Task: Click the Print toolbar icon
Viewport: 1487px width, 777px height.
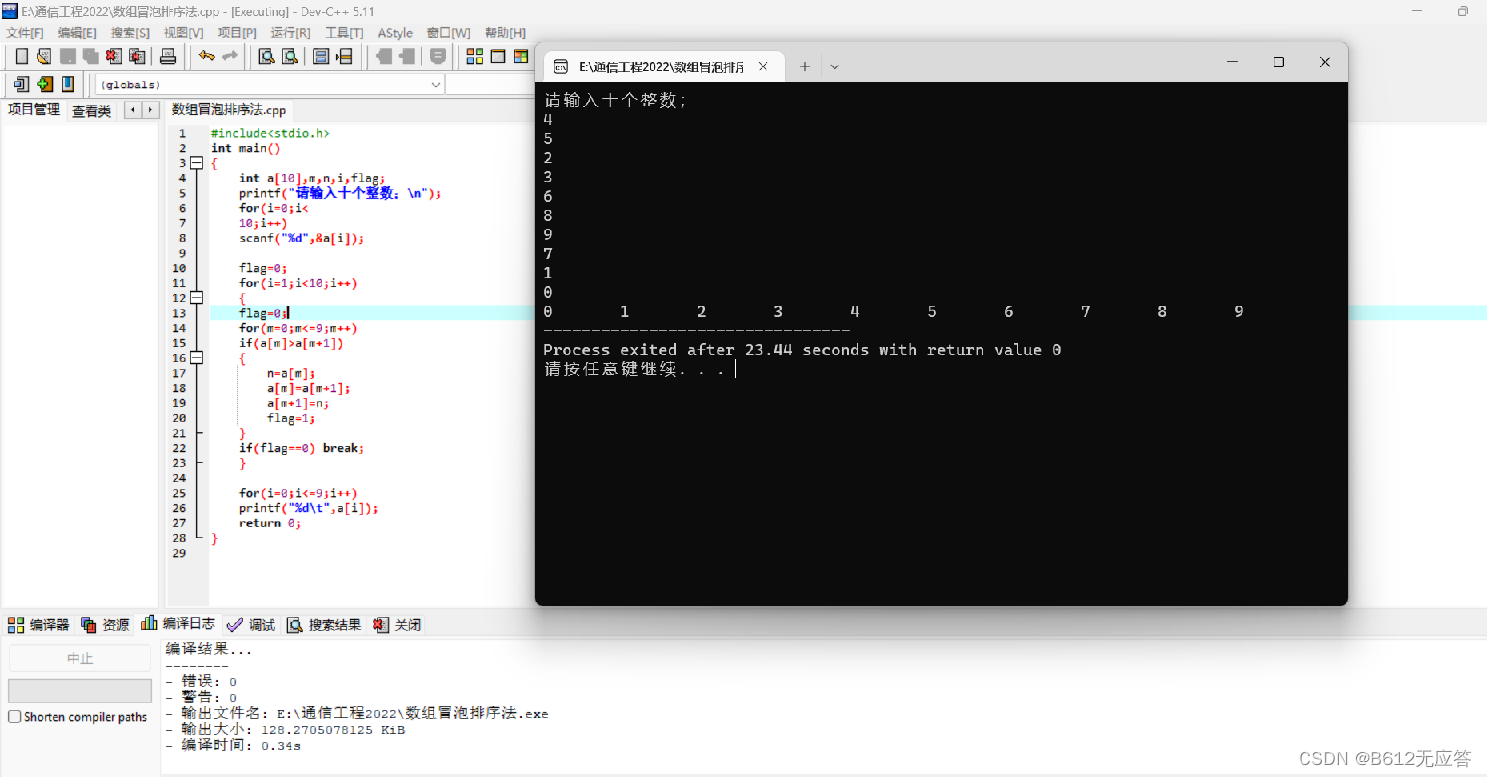Action: [x=168, y=56]
